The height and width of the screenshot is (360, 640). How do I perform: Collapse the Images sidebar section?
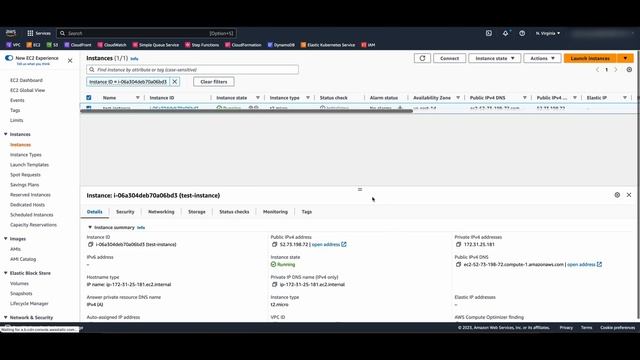click(x=6, y=239)
